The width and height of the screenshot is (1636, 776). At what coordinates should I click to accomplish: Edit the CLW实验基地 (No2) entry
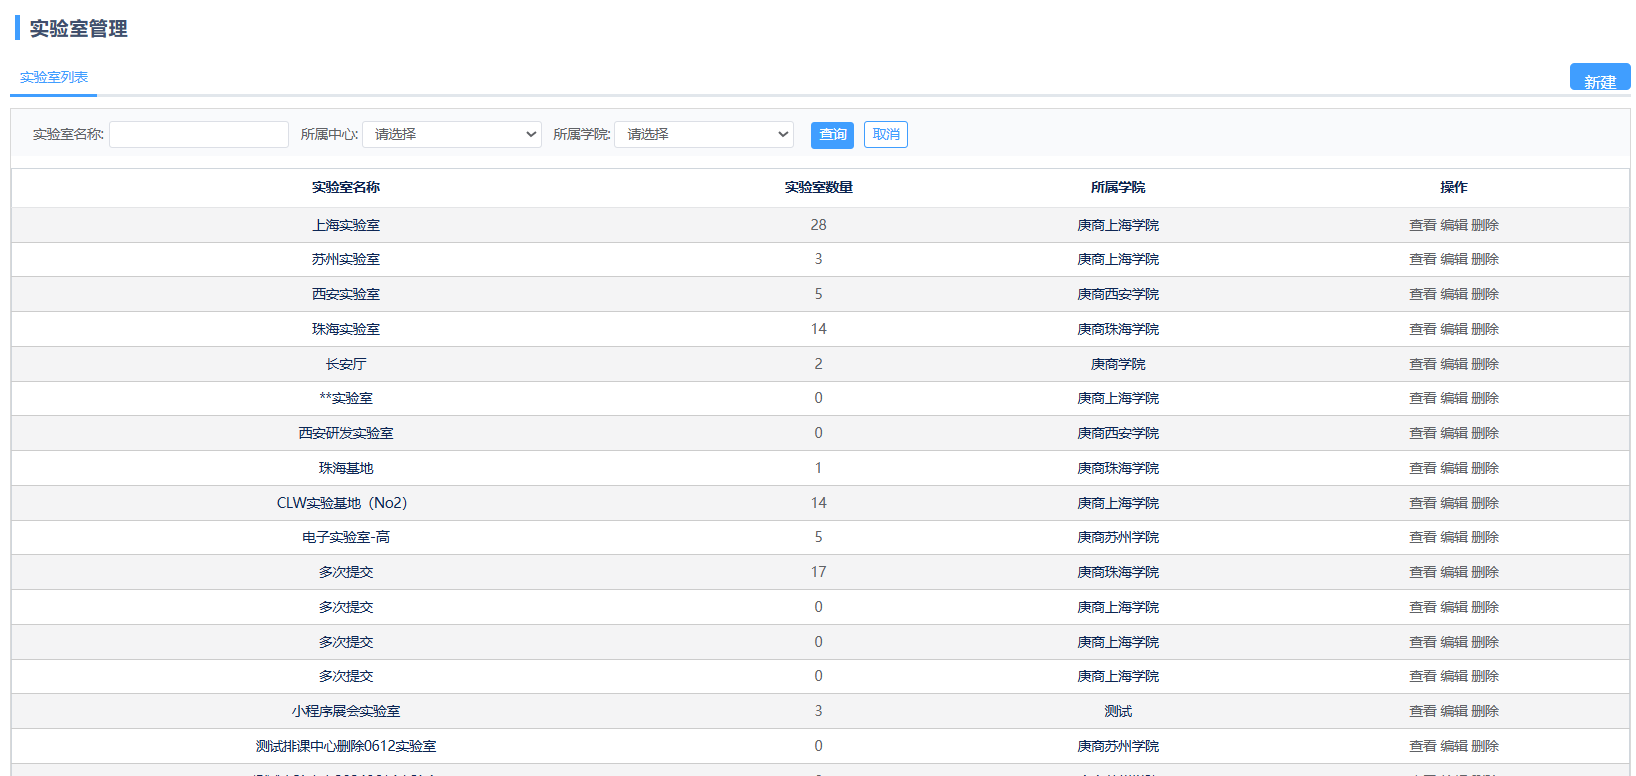coord(1454,503)
